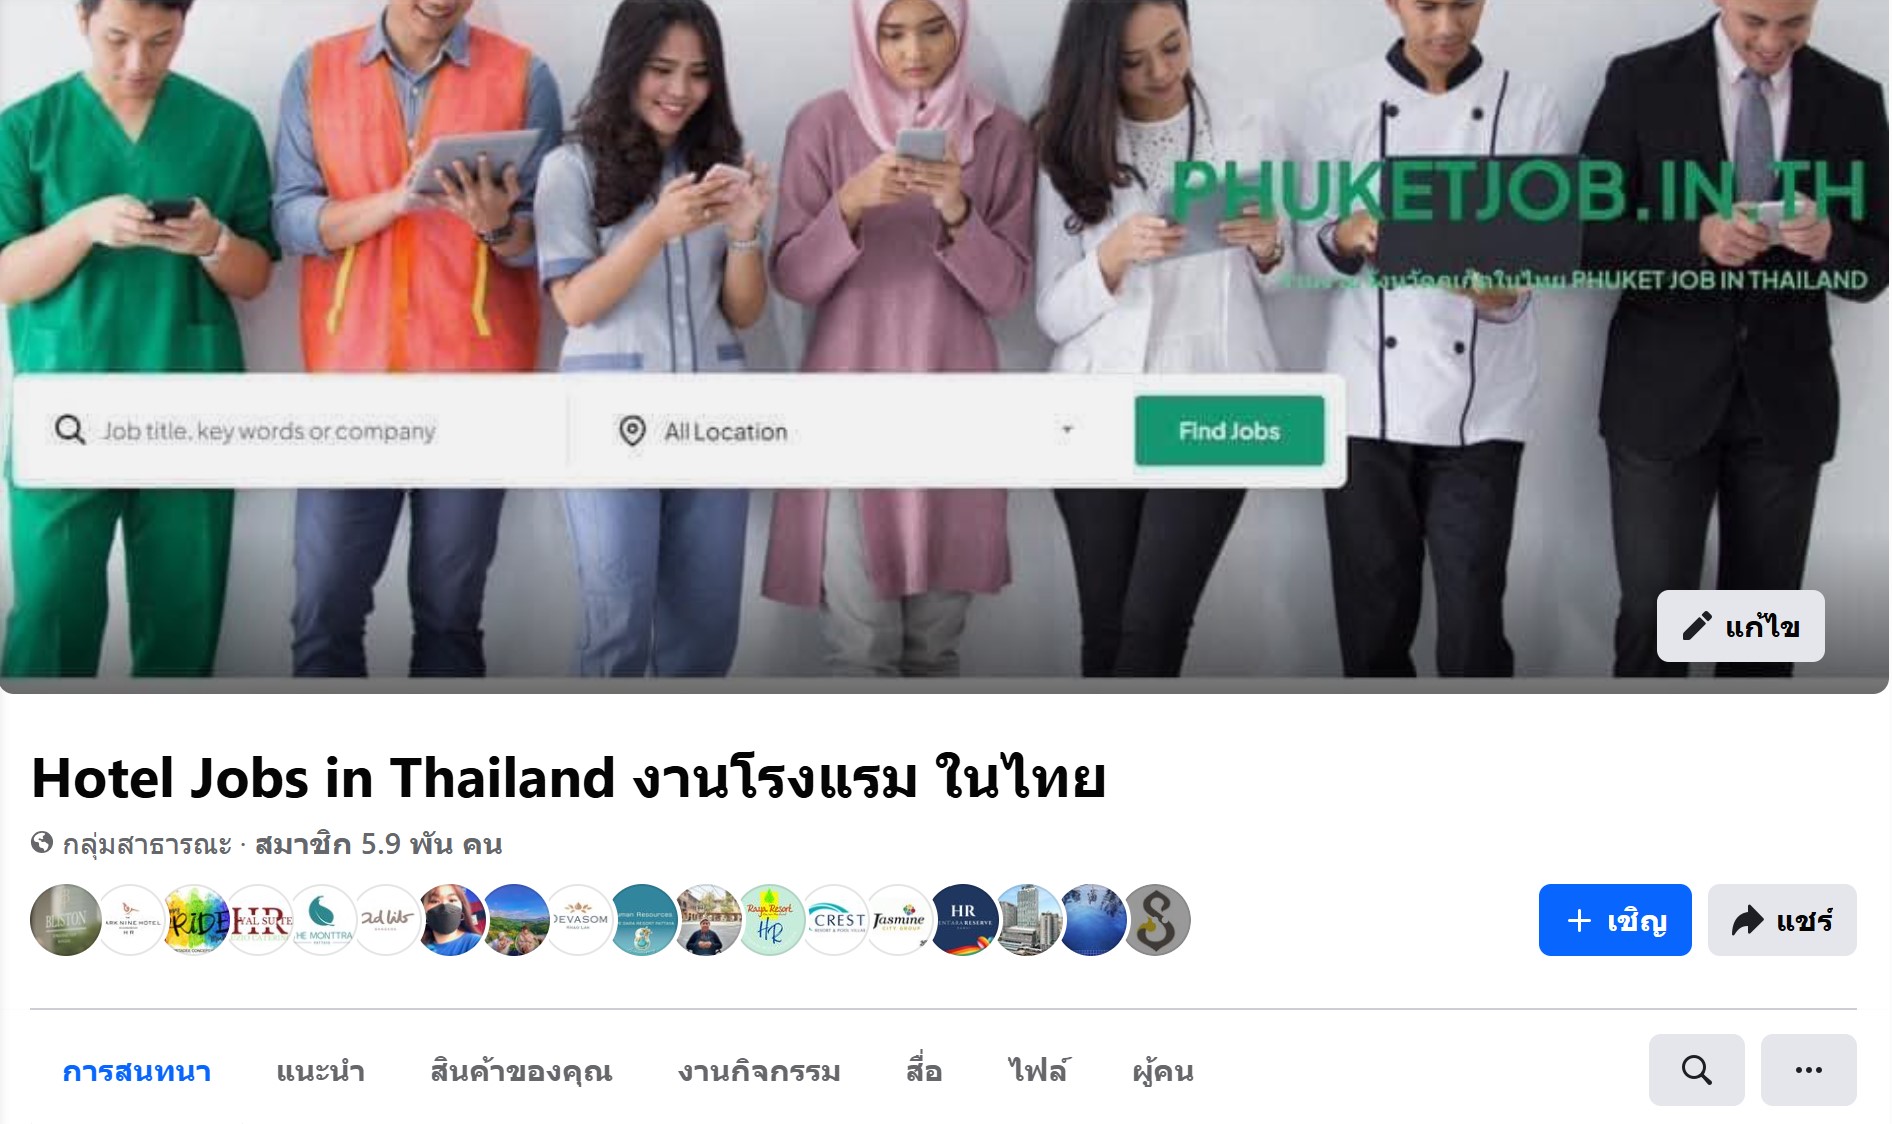Open the DEVASOM member avatar
The width and height of the screenshot is (1892, 1124).
point(579,920)
